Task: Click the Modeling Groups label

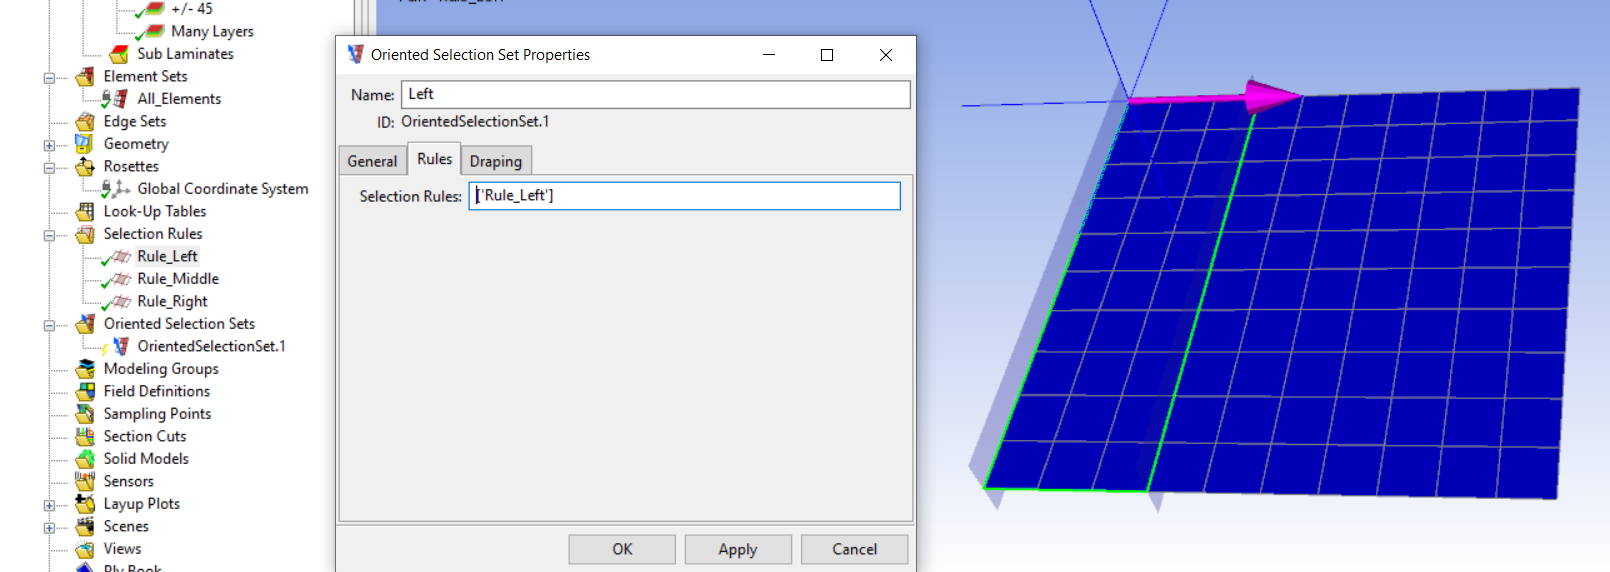Action: 161,369
